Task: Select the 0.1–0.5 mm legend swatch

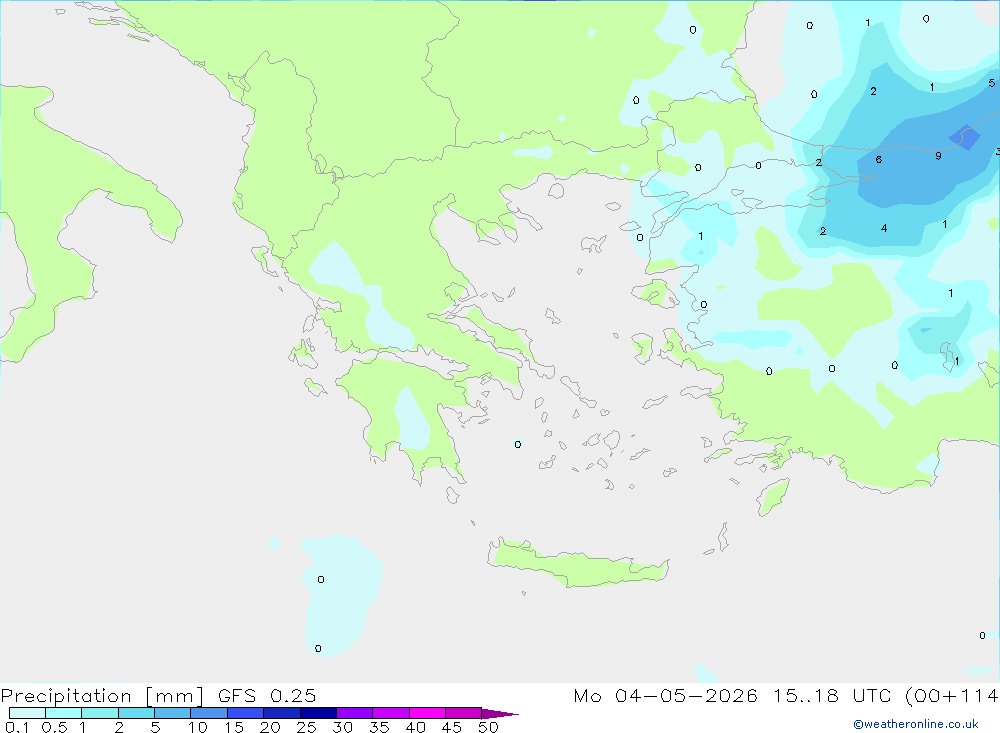Action: [x=27, y=713]
